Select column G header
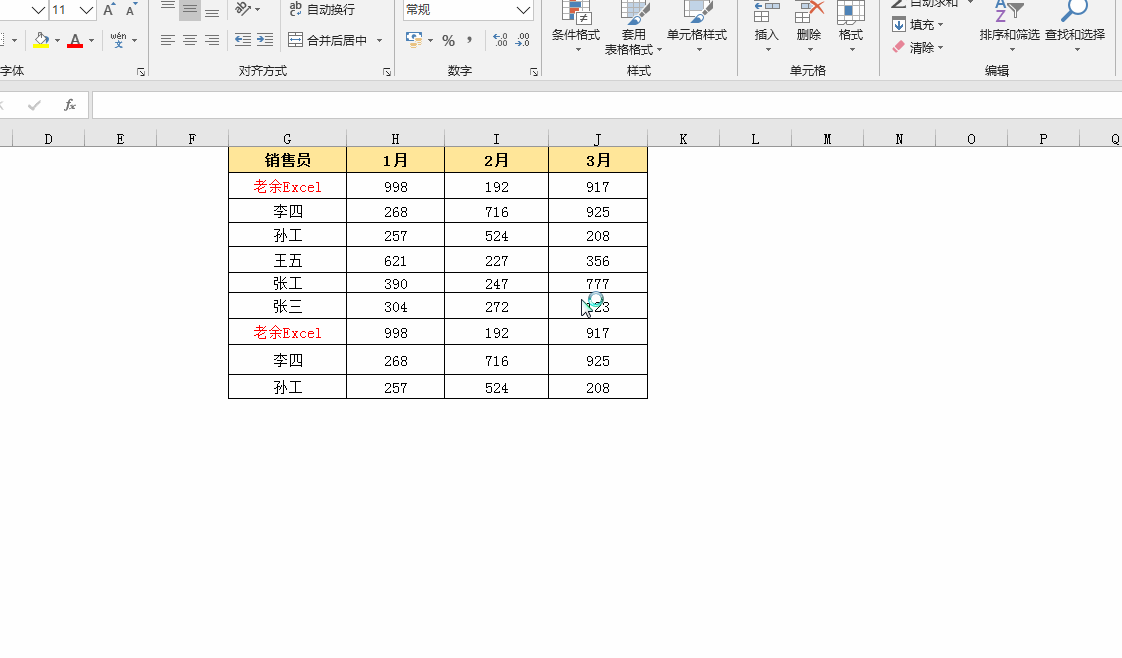 pos(287,139)
